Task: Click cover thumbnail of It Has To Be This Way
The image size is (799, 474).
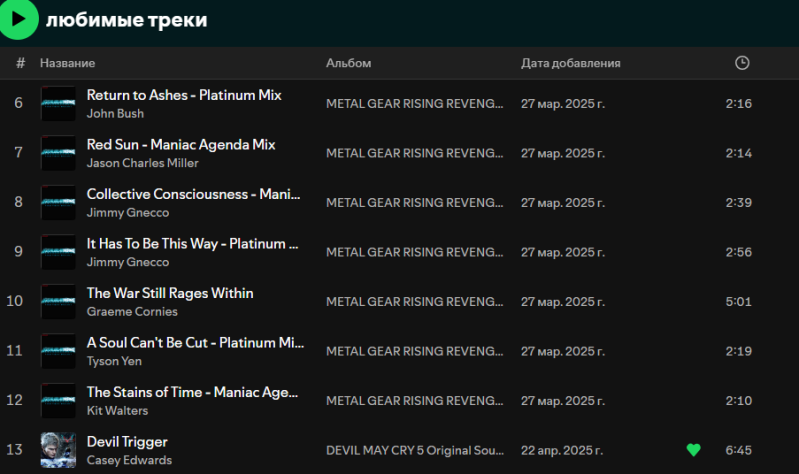Action: pos(58,252)
